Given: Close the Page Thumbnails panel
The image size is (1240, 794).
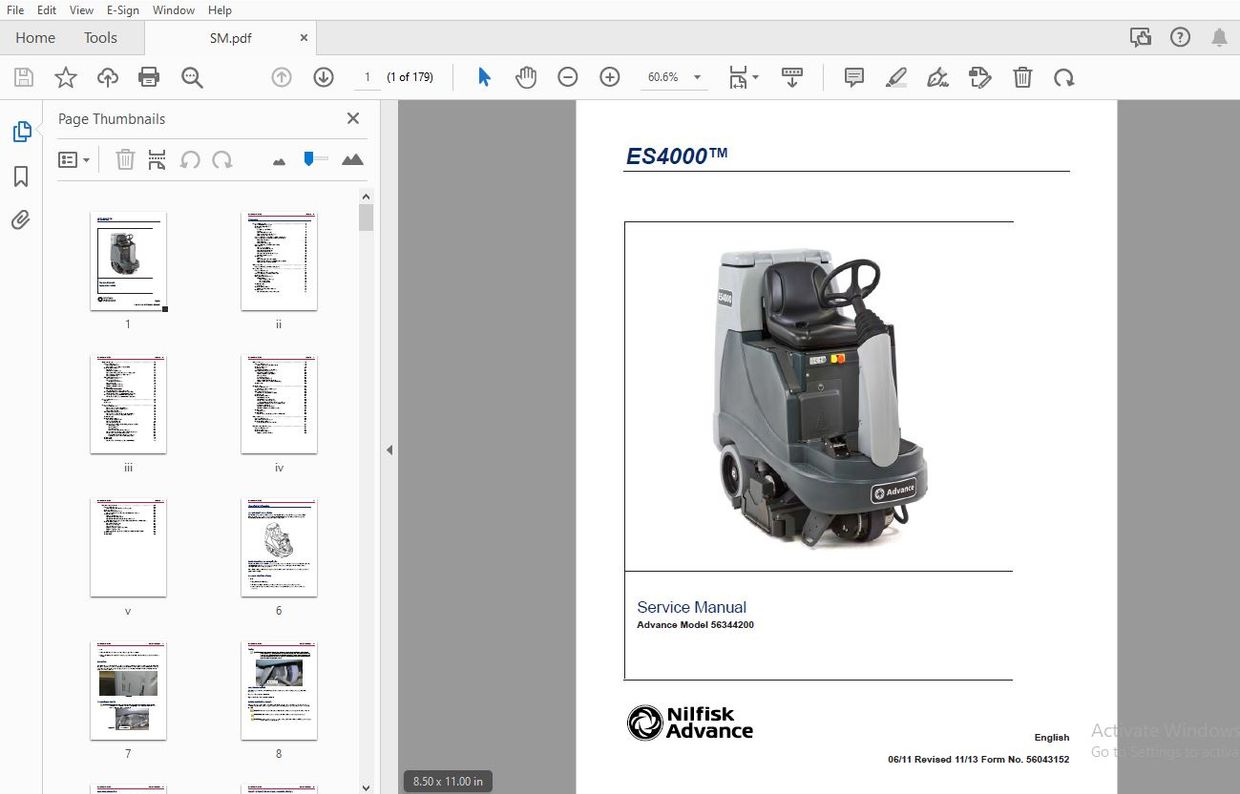Looking at the screenshot, I should pyautogui.click(x=352, y=118).
